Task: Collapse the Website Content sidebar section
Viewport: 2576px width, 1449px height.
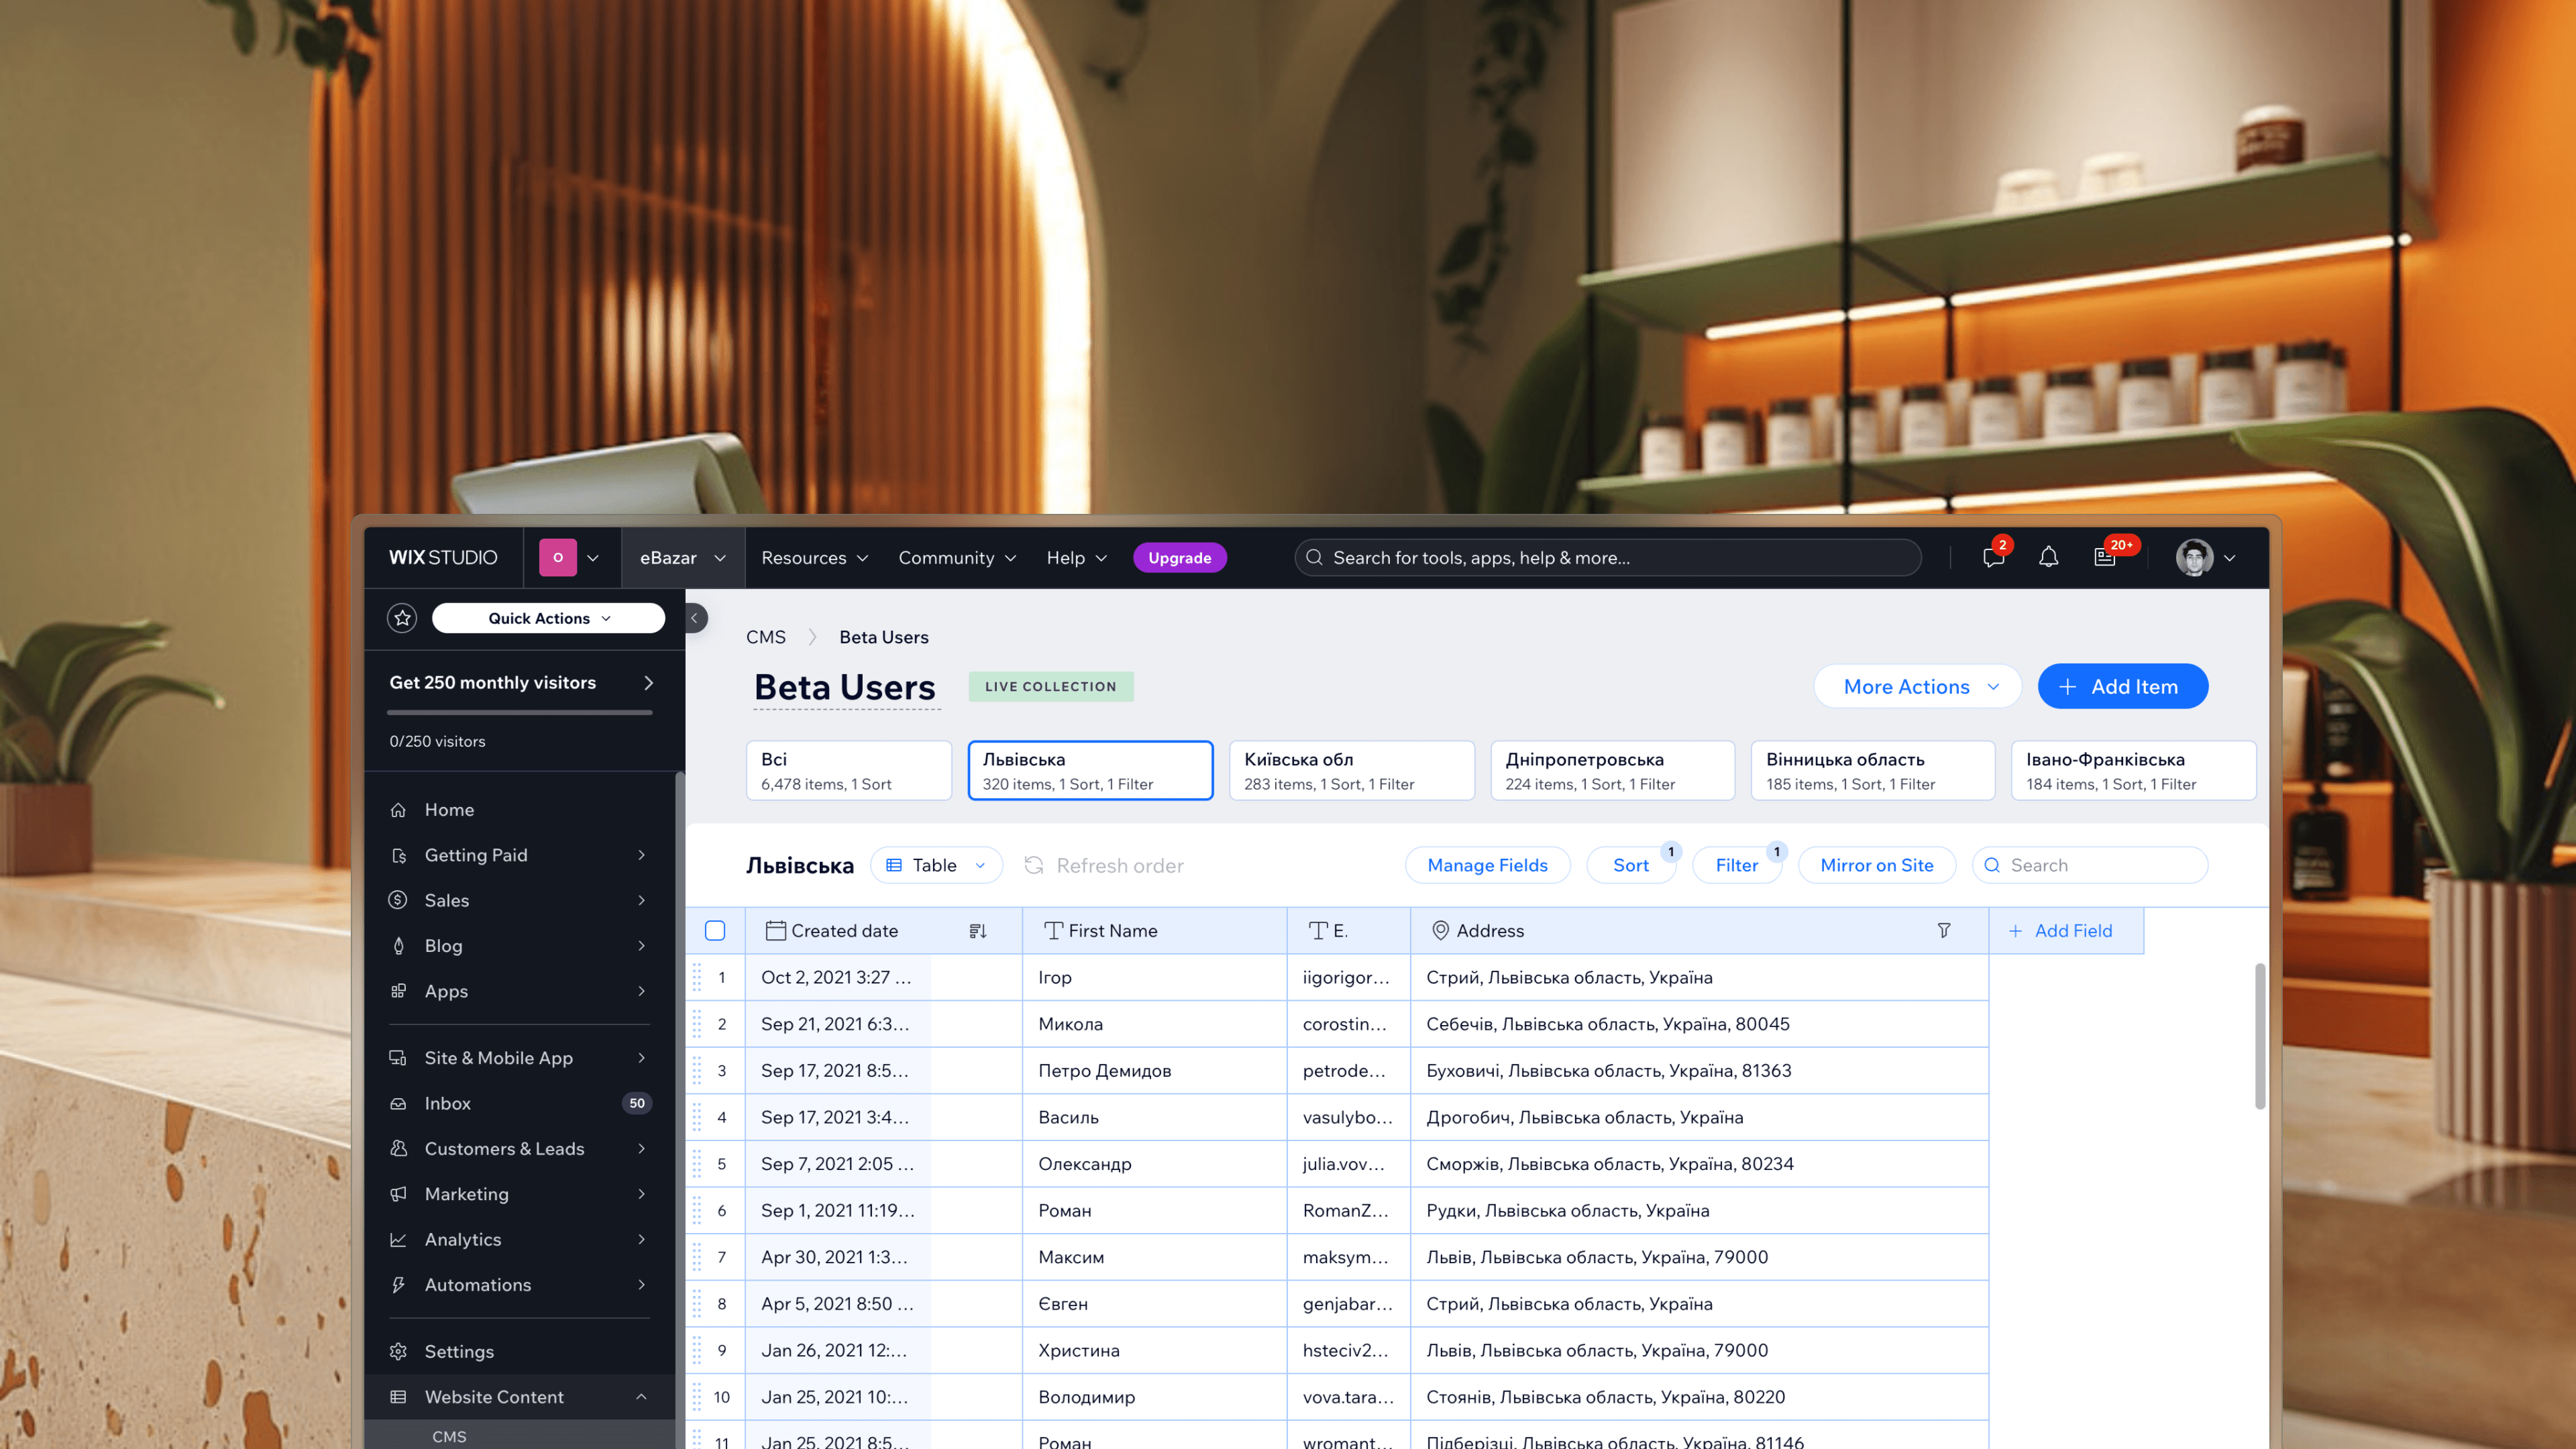Action: [x=641, y=1397]
